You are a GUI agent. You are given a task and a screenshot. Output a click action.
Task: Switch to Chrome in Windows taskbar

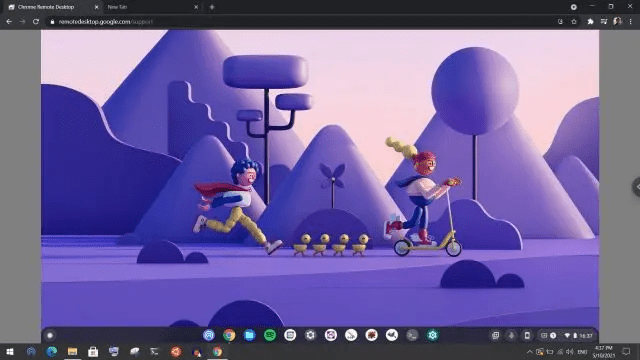tap(217, 351)
